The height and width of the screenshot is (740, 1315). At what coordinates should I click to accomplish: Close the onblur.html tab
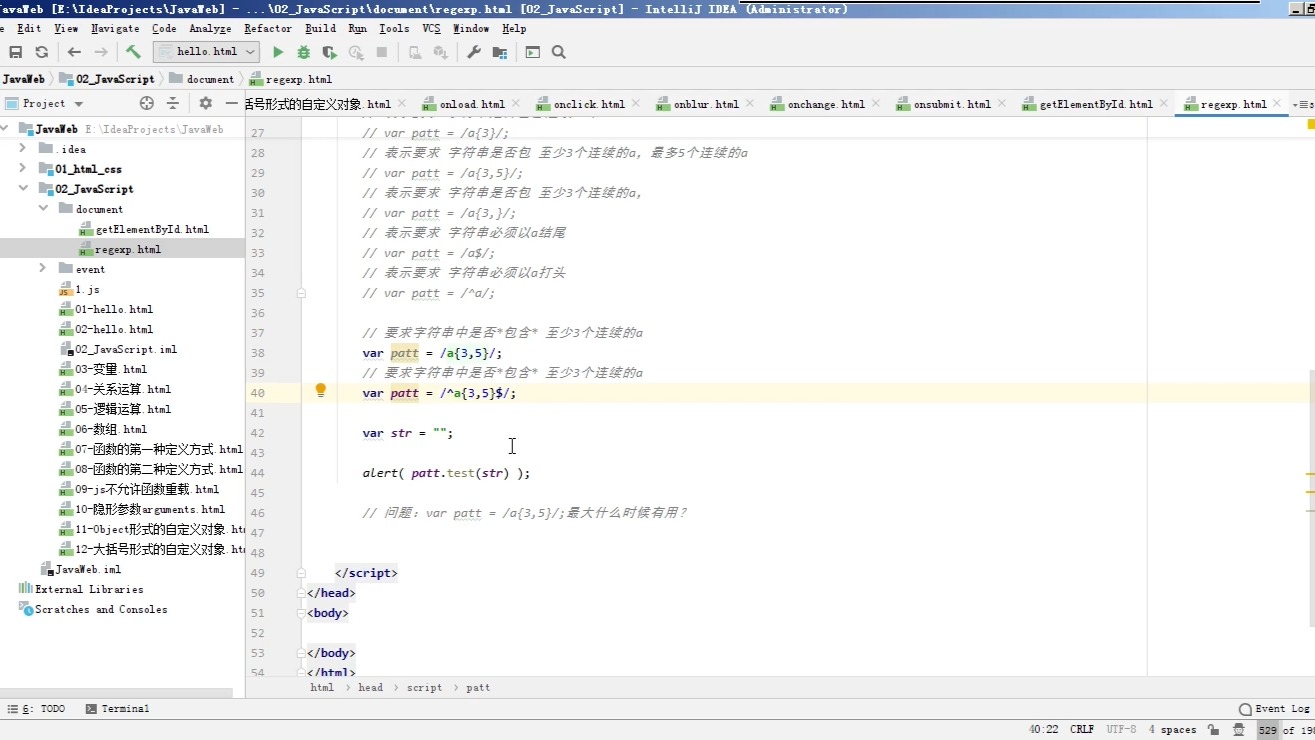point(750,104)
